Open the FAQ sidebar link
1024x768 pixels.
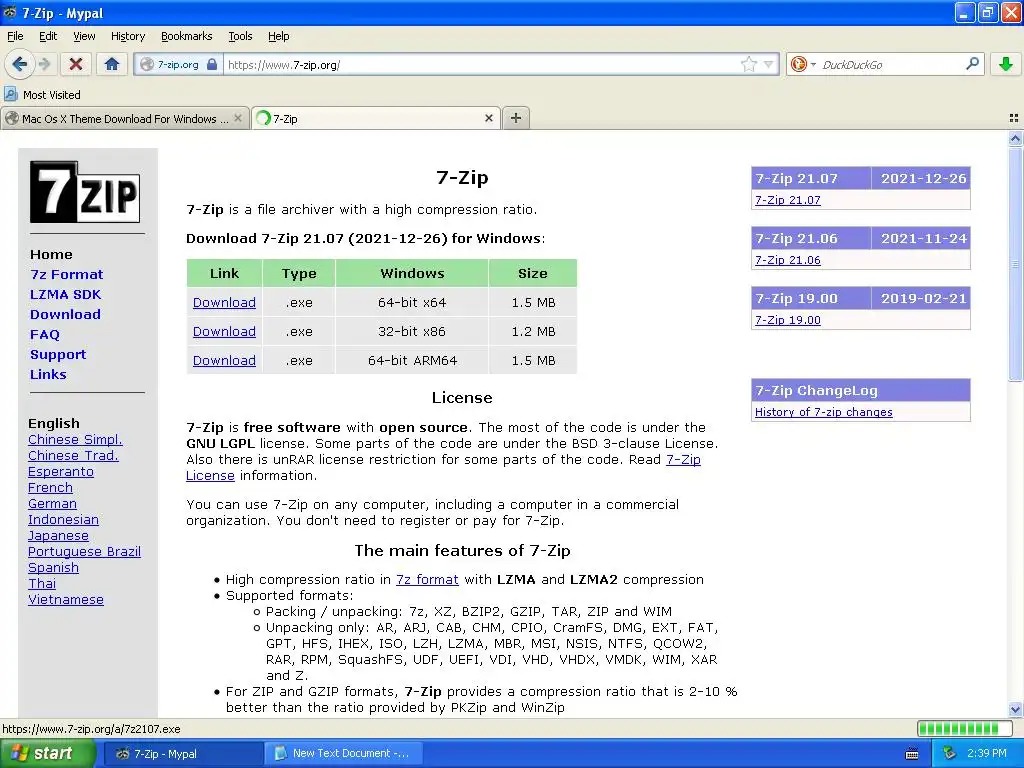tap(44, 334)
